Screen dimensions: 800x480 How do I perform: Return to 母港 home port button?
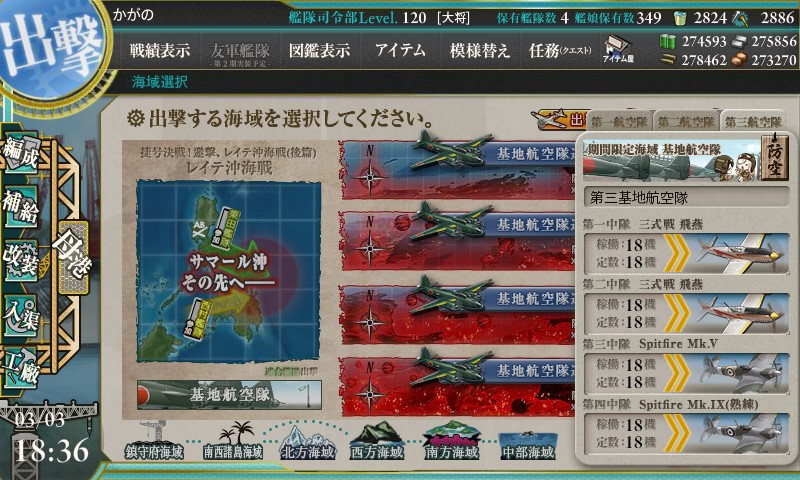[73, 257]
